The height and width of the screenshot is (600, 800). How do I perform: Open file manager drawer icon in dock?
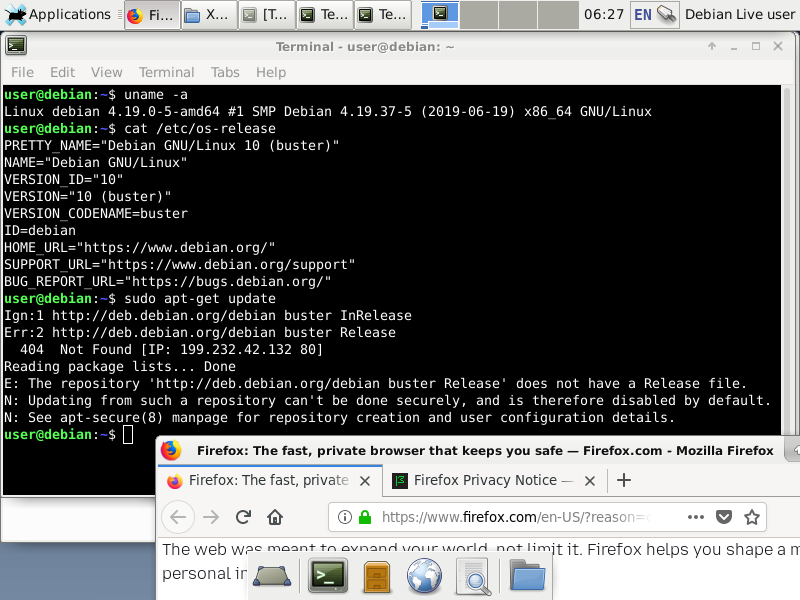[377, 577]
